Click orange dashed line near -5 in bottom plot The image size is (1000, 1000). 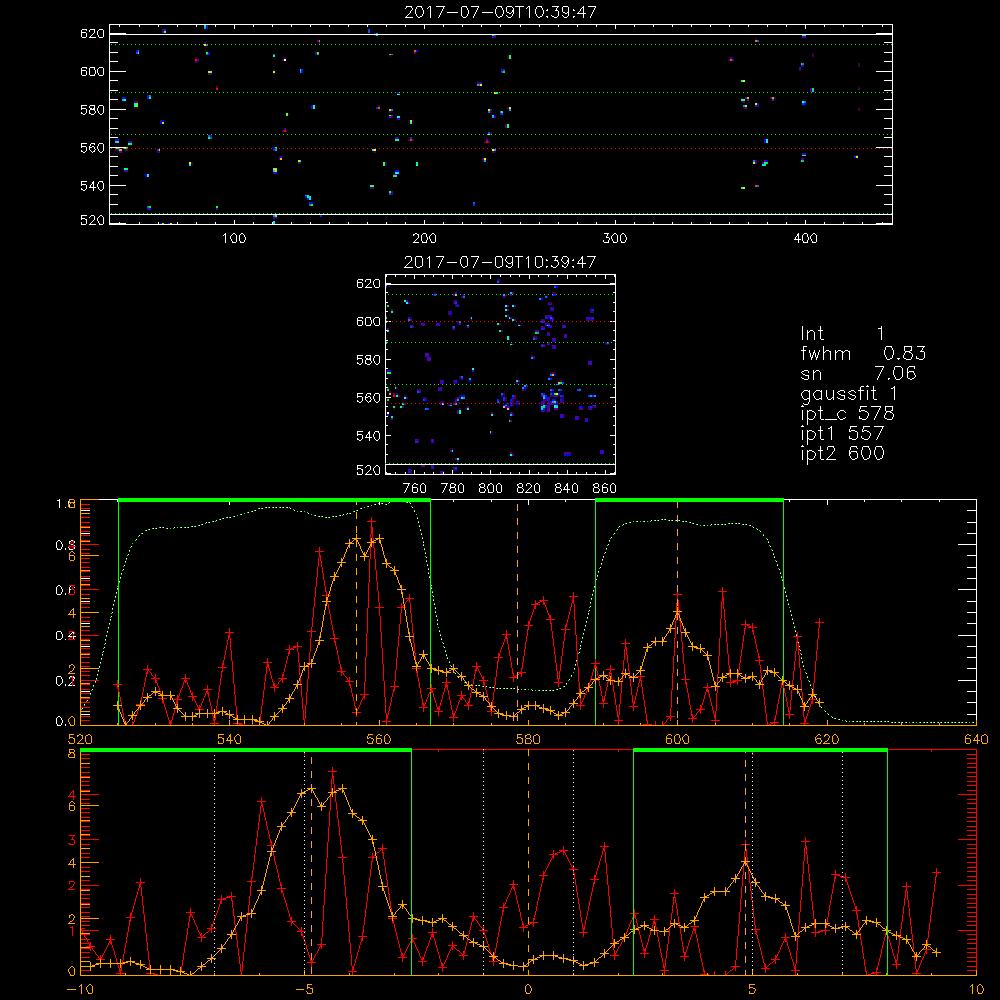(311, 862)
